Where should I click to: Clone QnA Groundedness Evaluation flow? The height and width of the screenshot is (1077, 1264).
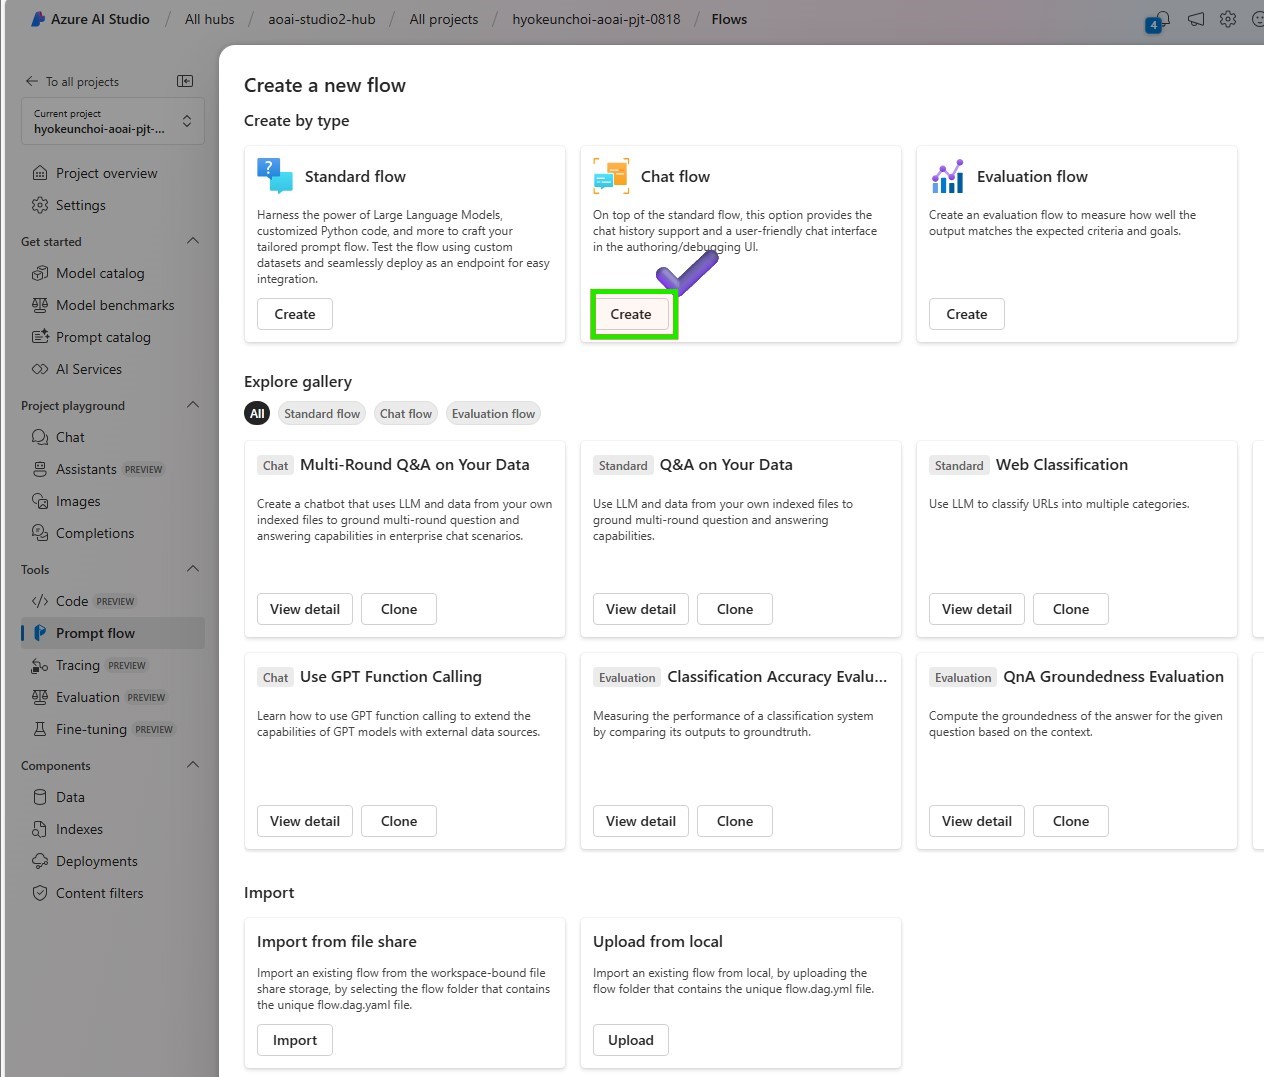pos(1071,821)
